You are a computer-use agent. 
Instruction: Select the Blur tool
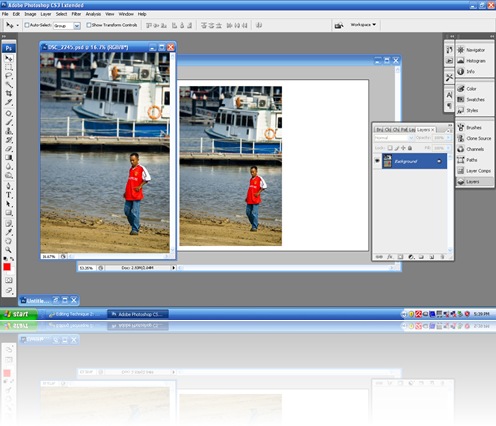(9, 166)
